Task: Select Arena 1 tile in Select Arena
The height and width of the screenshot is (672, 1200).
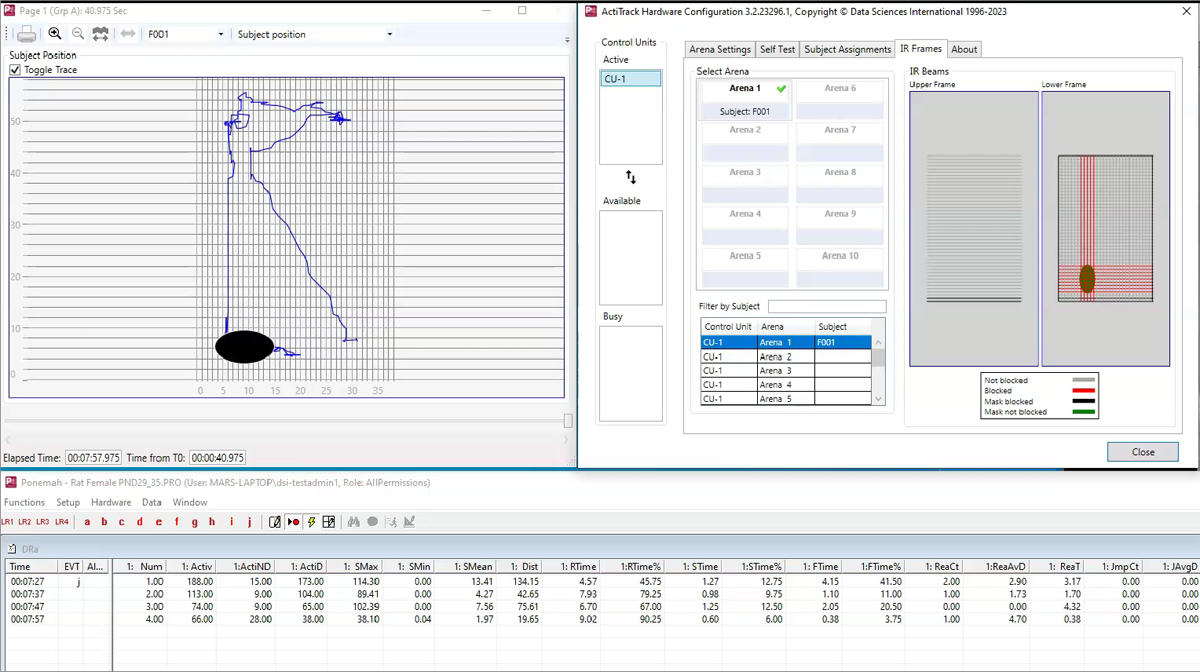Action: (744, 99)
